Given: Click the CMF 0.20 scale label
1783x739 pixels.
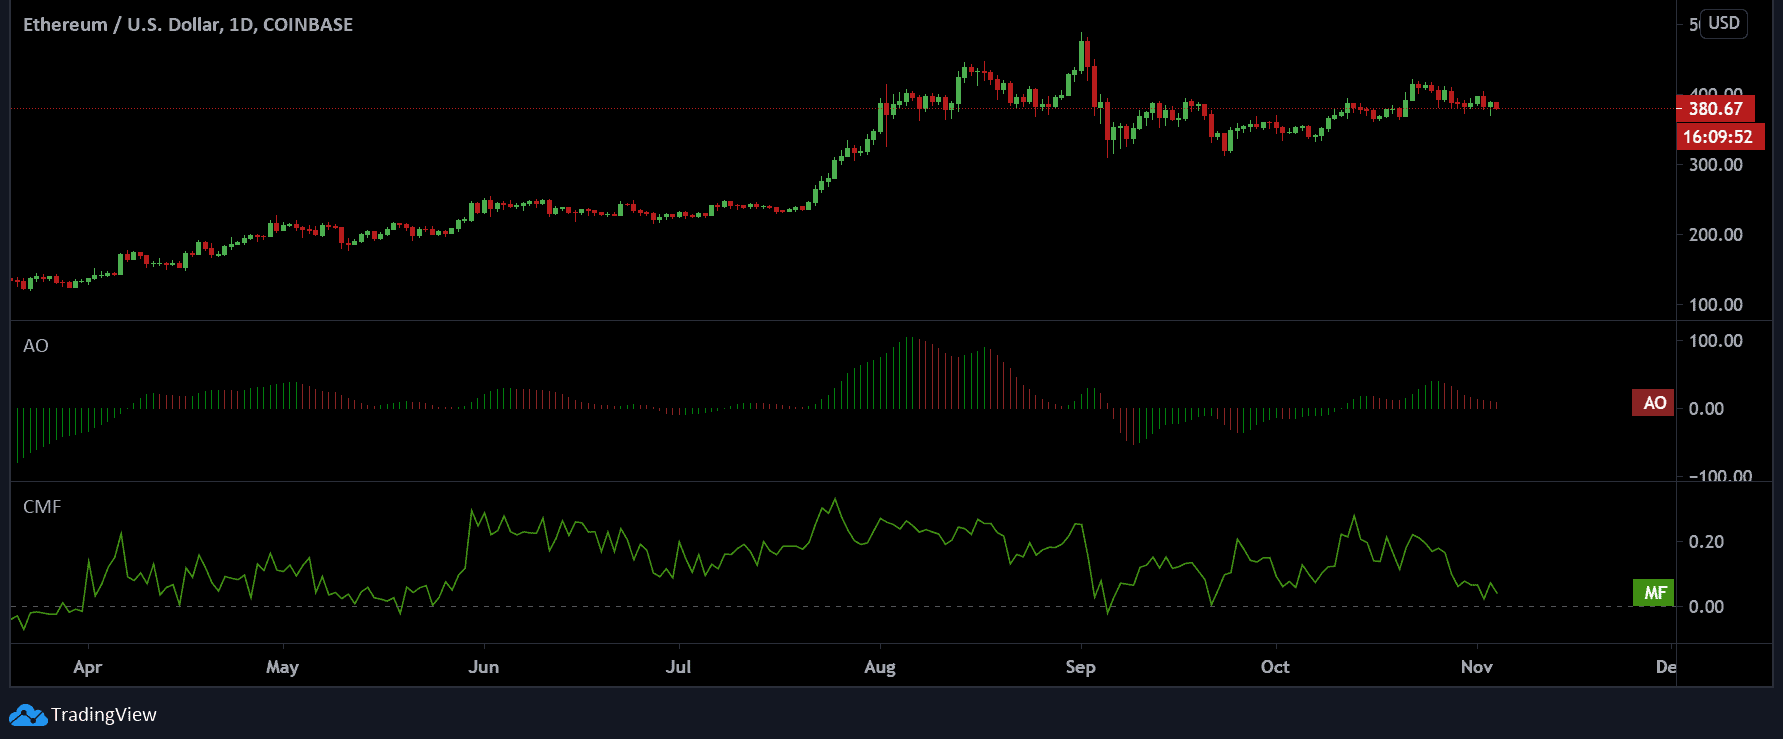Looking at the screenshot, I should coord(1706,542).
